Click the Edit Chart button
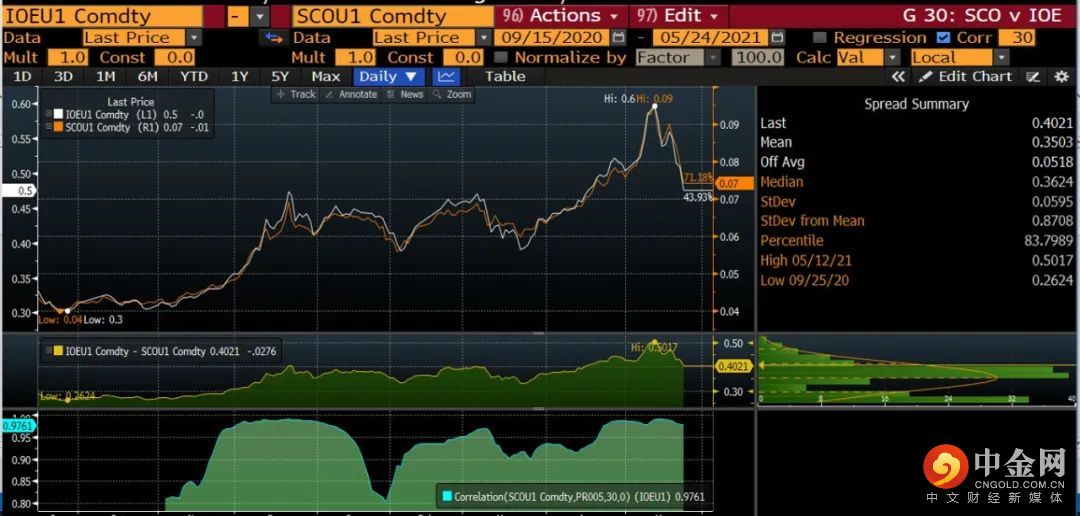Viewport: 1080px width, 516px height. (967, 76)
